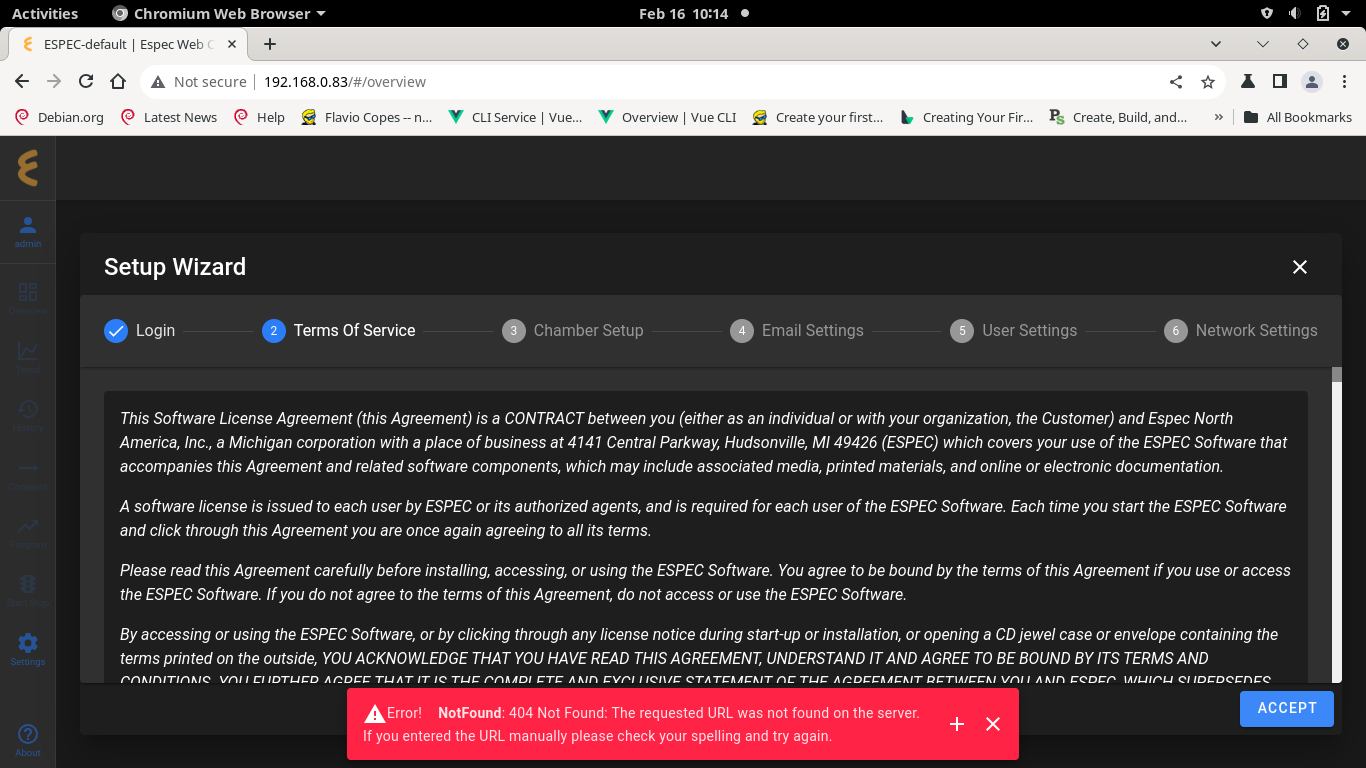
Task: Bookmark this page with star icon
Action: pos(1208,82)
